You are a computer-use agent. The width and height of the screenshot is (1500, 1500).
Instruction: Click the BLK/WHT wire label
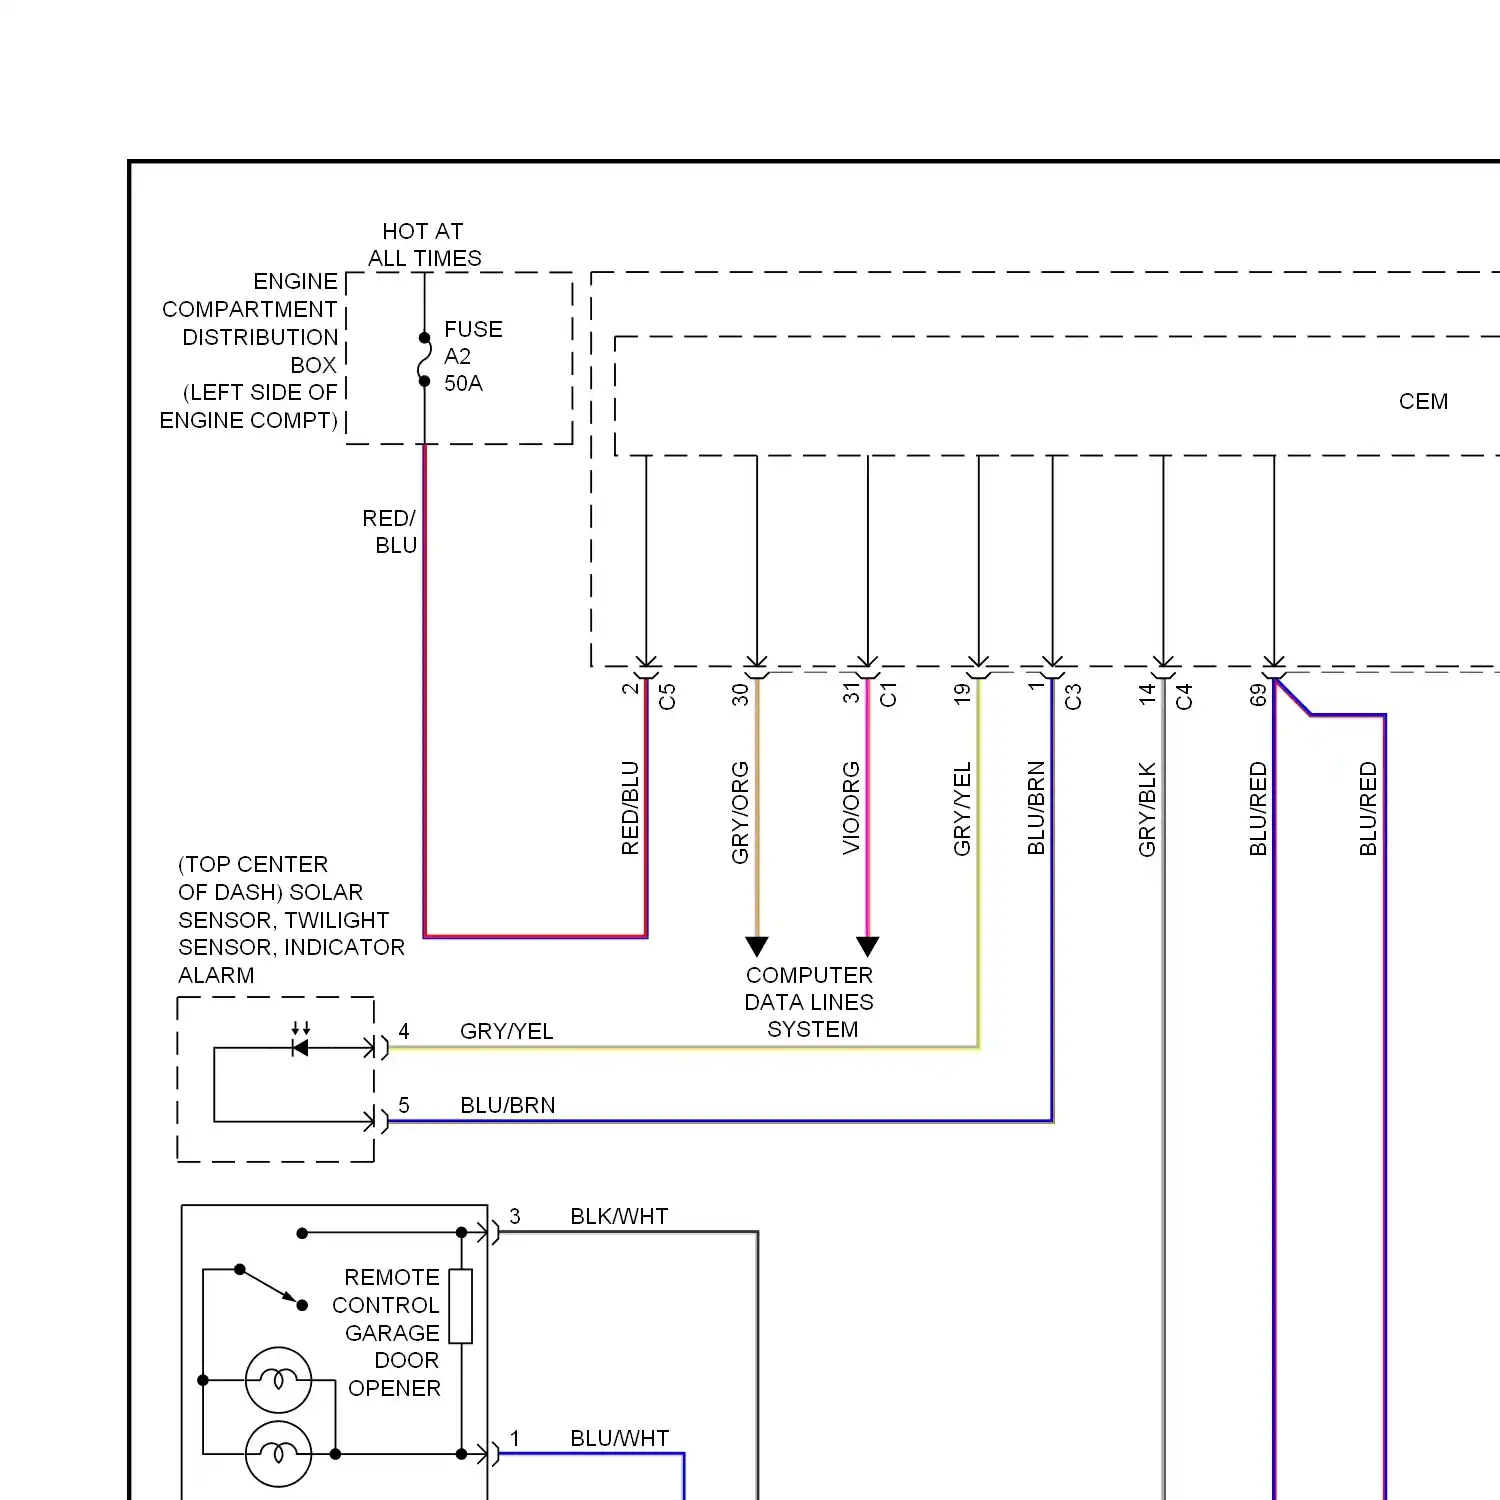coord(619,1216)
